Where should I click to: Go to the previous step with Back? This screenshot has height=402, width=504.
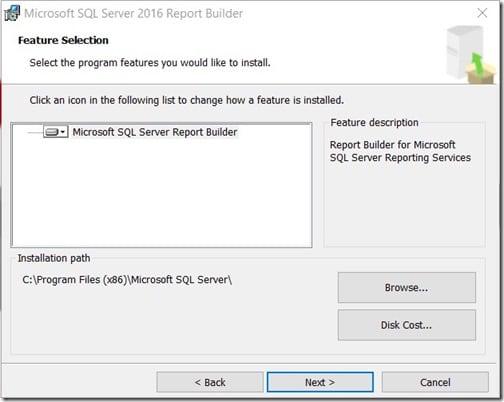pyautogui.click(x=210, y=382)
